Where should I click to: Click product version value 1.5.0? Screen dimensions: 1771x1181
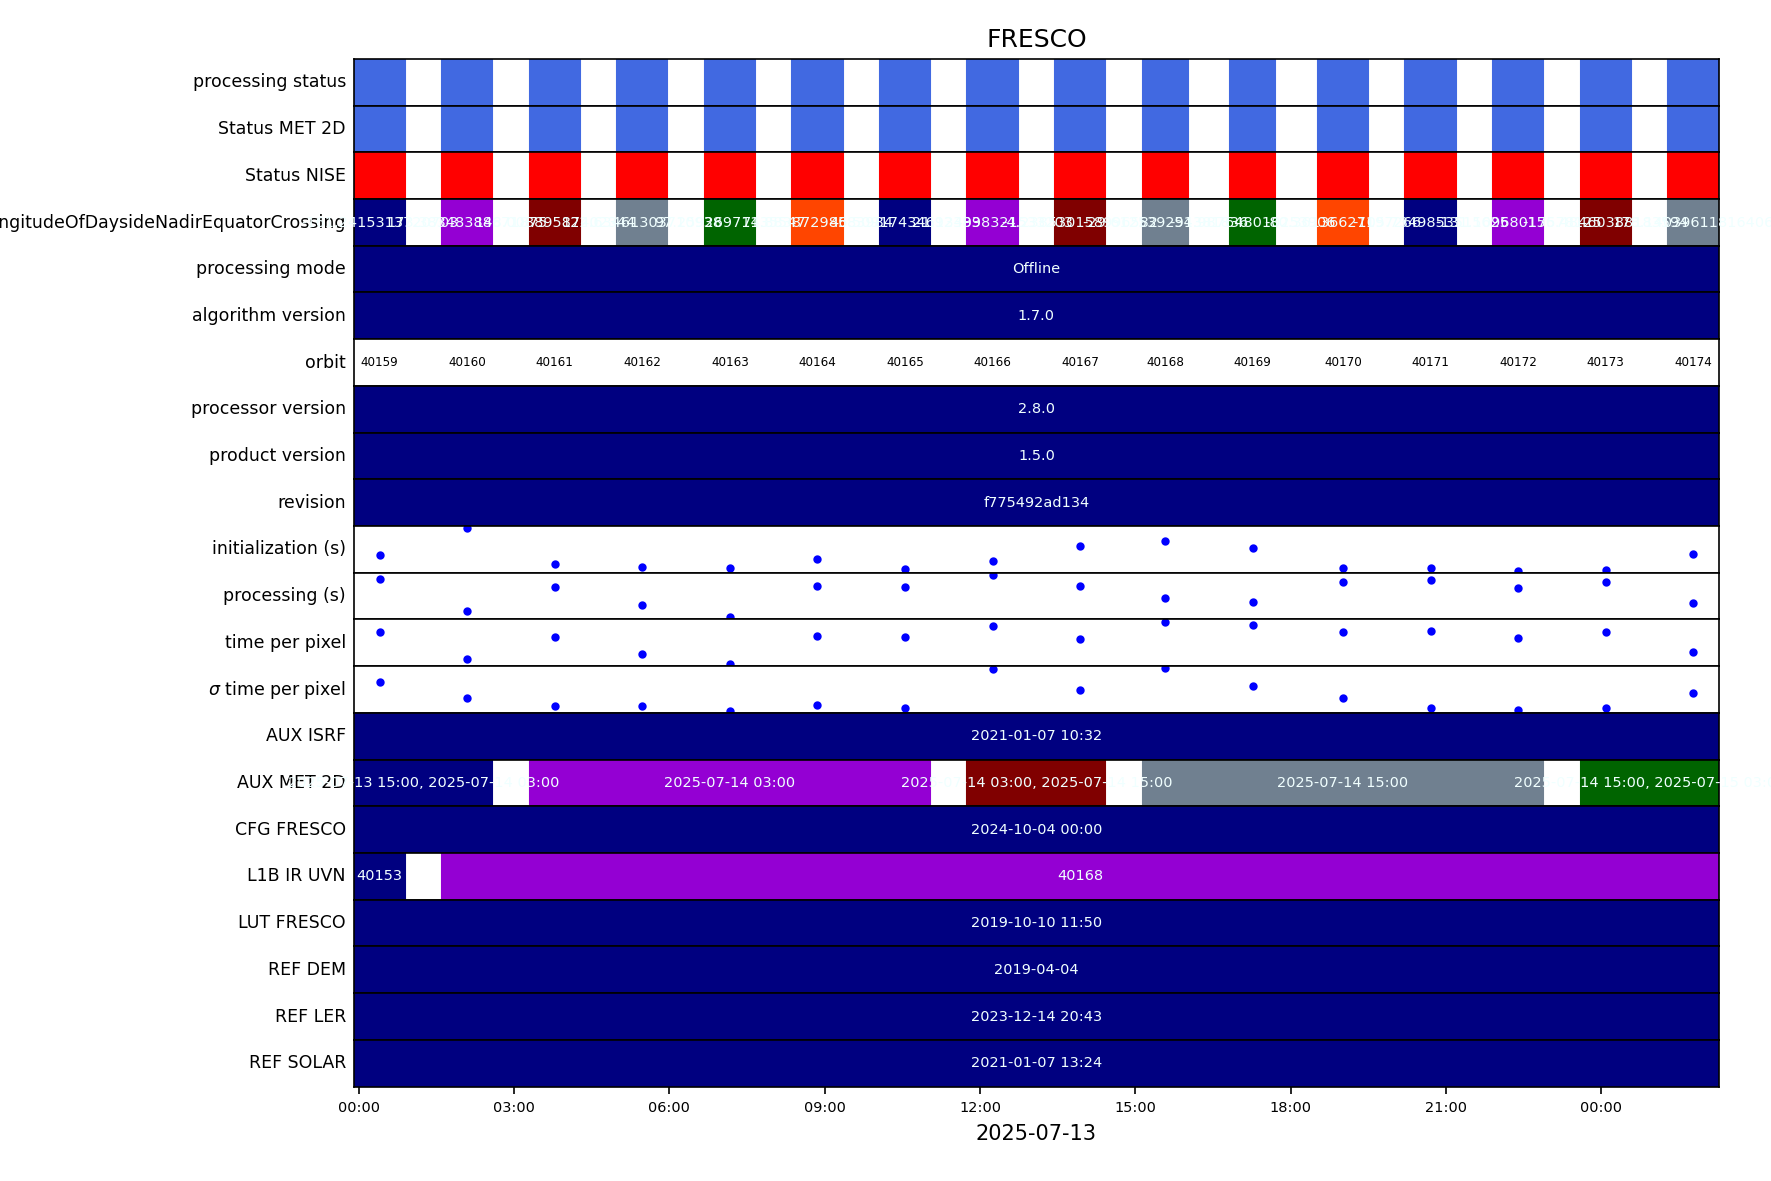(x=1036, y=456)
